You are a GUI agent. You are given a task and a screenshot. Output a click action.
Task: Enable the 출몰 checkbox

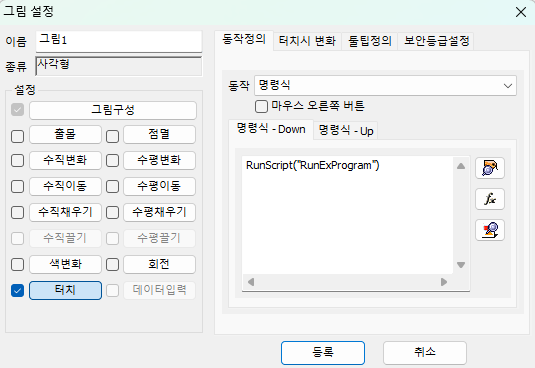pyautogui.click(x=17, y=136)
